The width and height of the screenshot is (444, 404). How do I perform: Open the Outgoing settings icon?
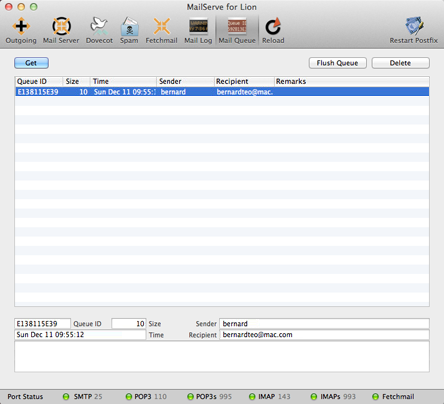tap(21, 26)
